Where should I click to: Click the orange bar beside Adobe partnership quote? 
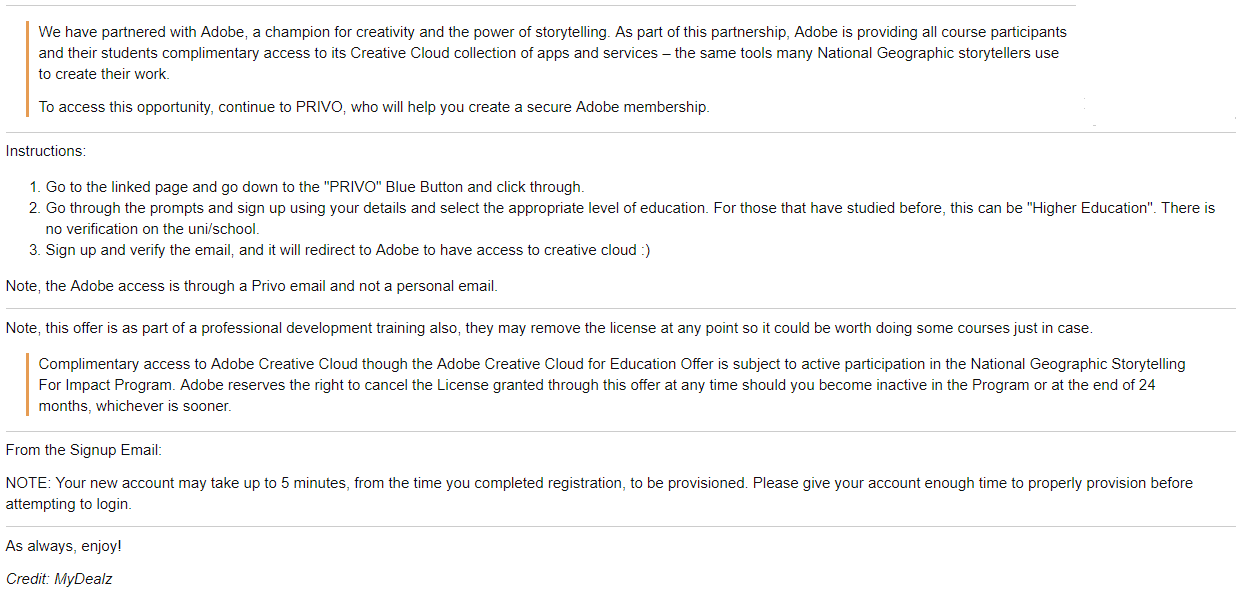point(29,69)
